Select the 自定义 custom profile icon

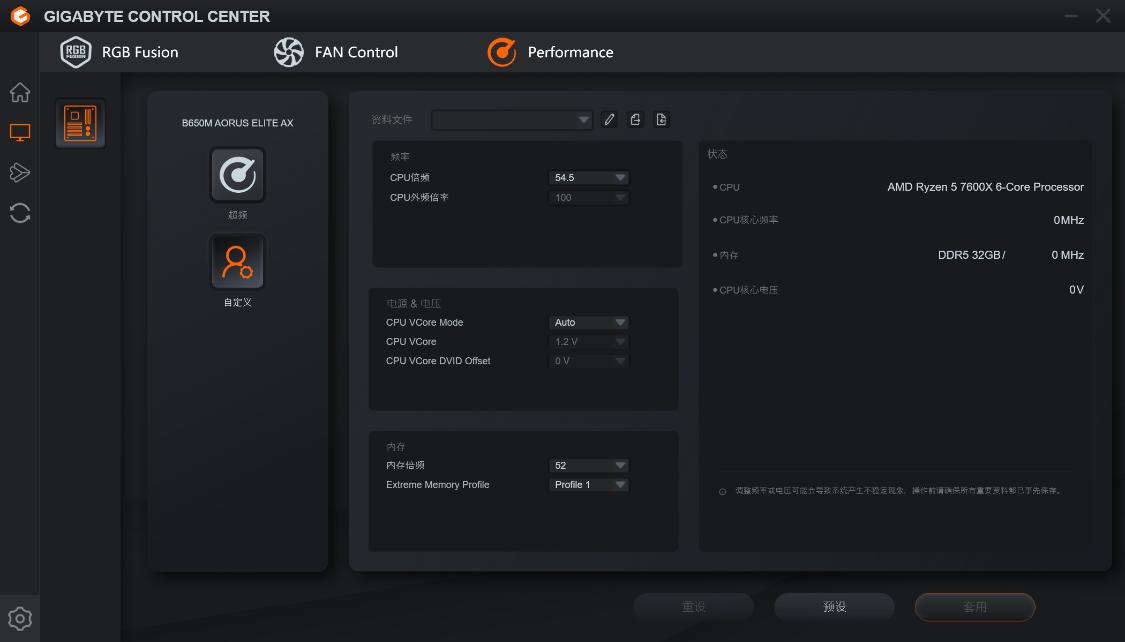point(237,262)
